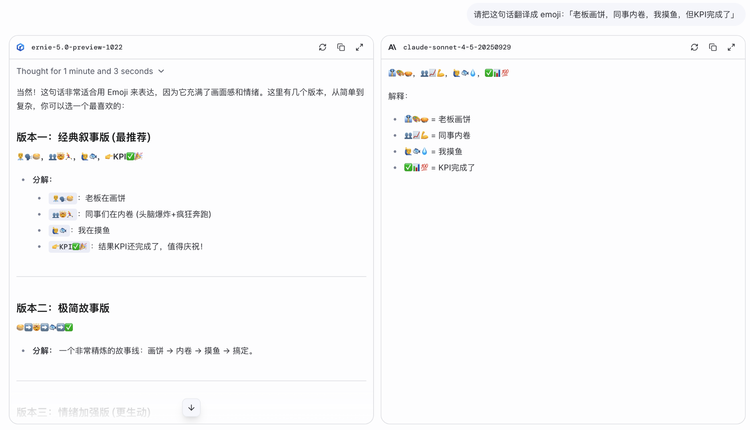Regenerate the claude-sonnet-4-5 response
Viewport: 750px width, 430px height.
point(694,47)
